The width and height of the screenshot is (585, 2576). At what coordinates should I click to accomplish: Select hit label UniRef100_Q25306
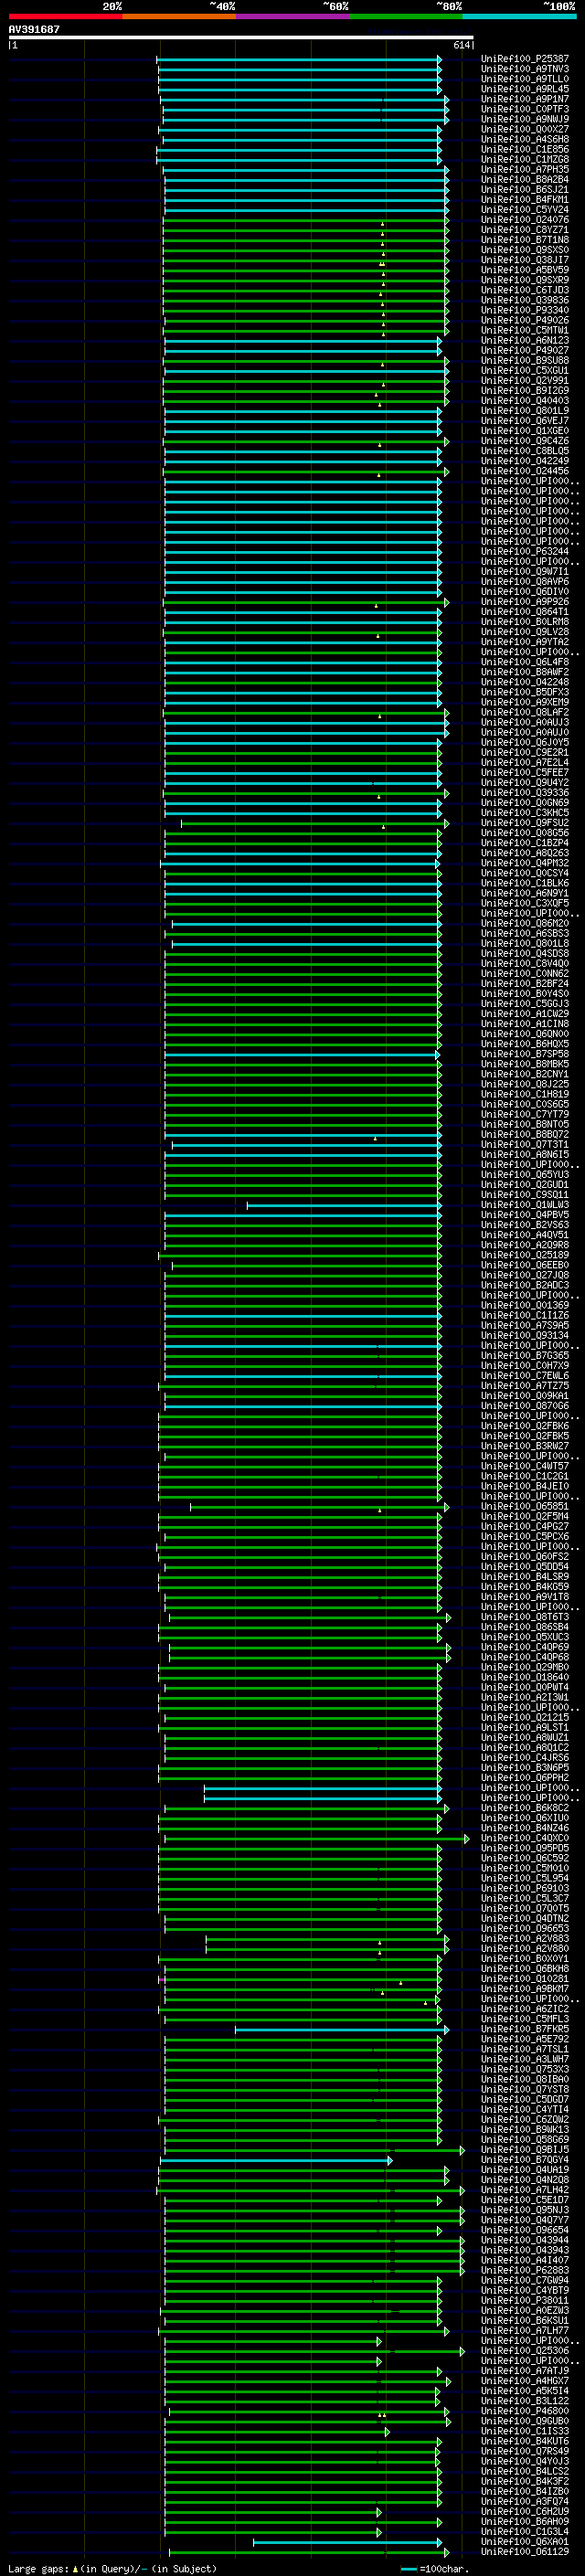[x=525, y=2350]
